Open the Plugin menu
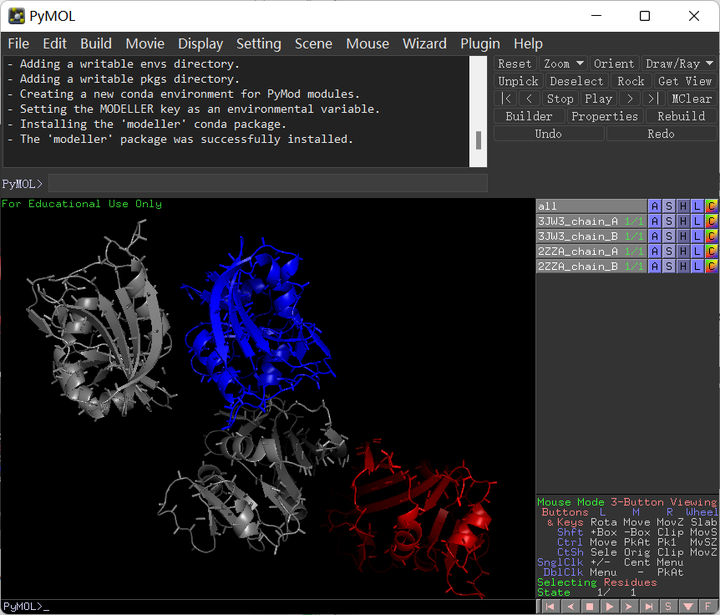Viewport: 720px width, 615px height. tap(480, 43)
